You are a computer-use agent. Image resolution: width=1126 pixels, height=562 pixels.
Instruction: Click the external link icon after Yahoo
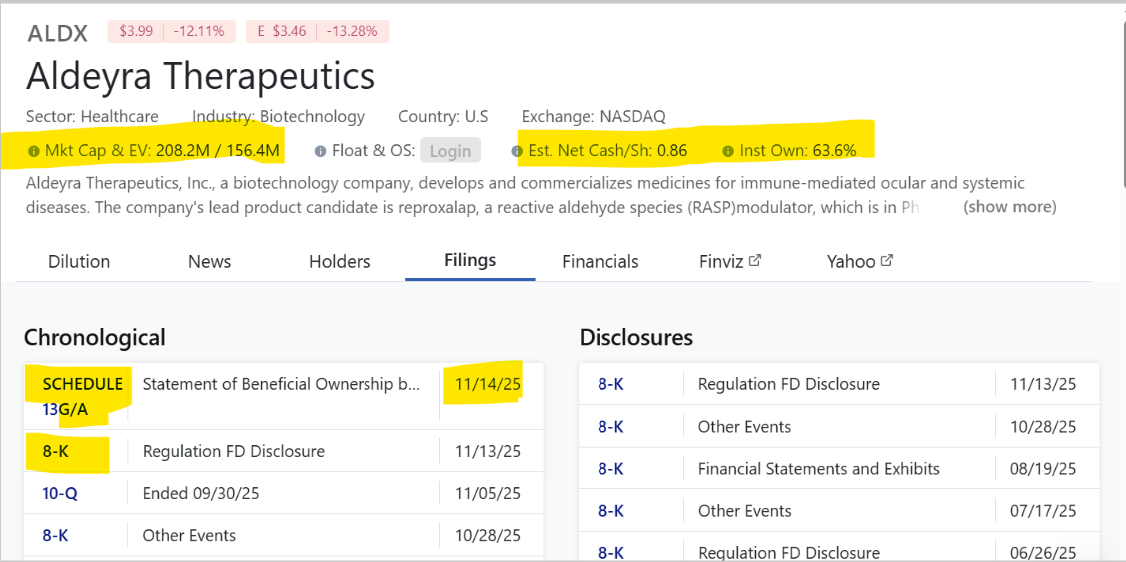tap(886, 260)
